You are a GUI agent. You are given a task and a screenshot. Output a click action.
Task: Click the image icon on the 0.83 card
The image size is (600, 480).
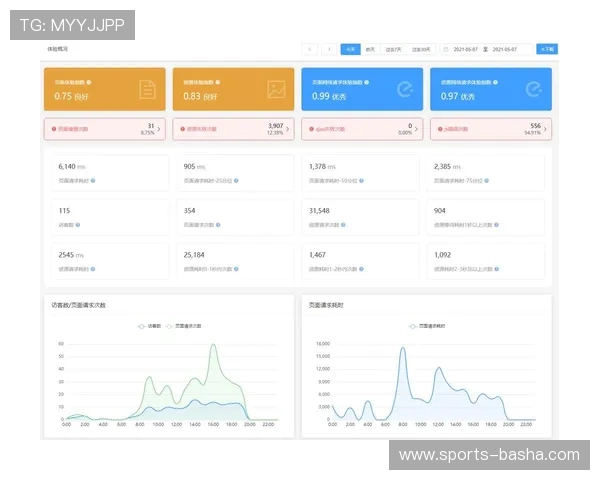276,90
